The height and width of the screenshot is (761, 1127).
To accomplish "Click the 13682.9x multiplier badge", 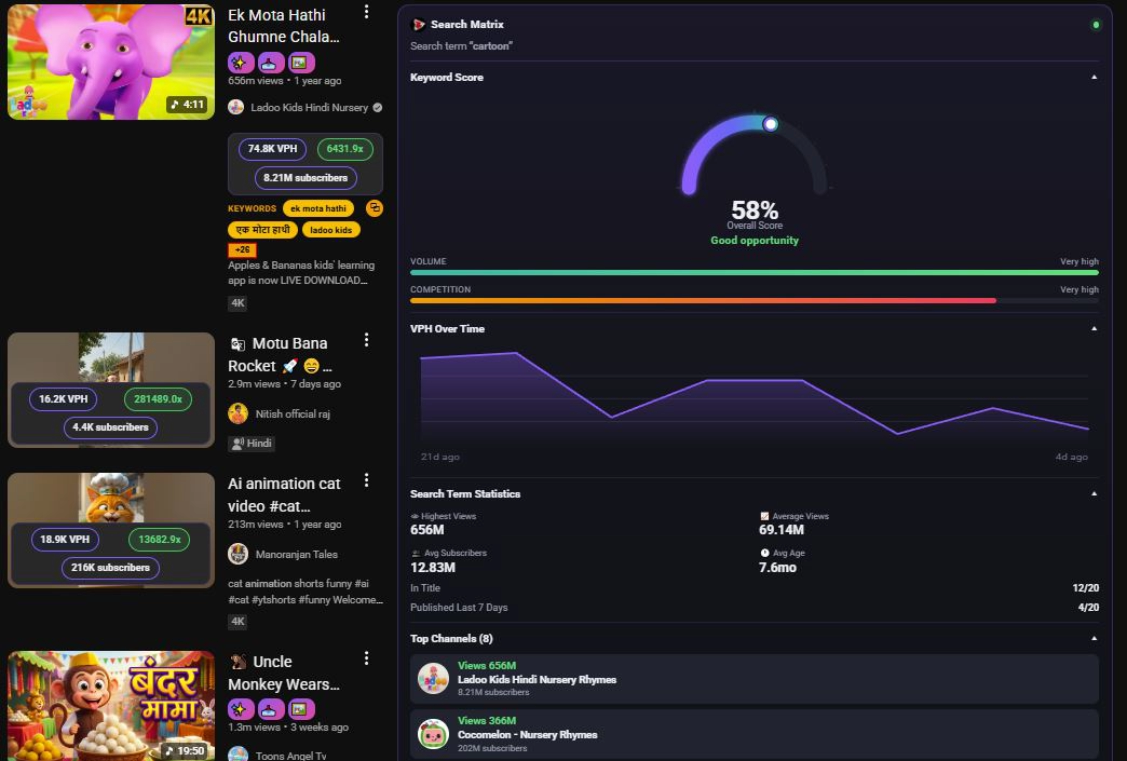I will point(160,539).
